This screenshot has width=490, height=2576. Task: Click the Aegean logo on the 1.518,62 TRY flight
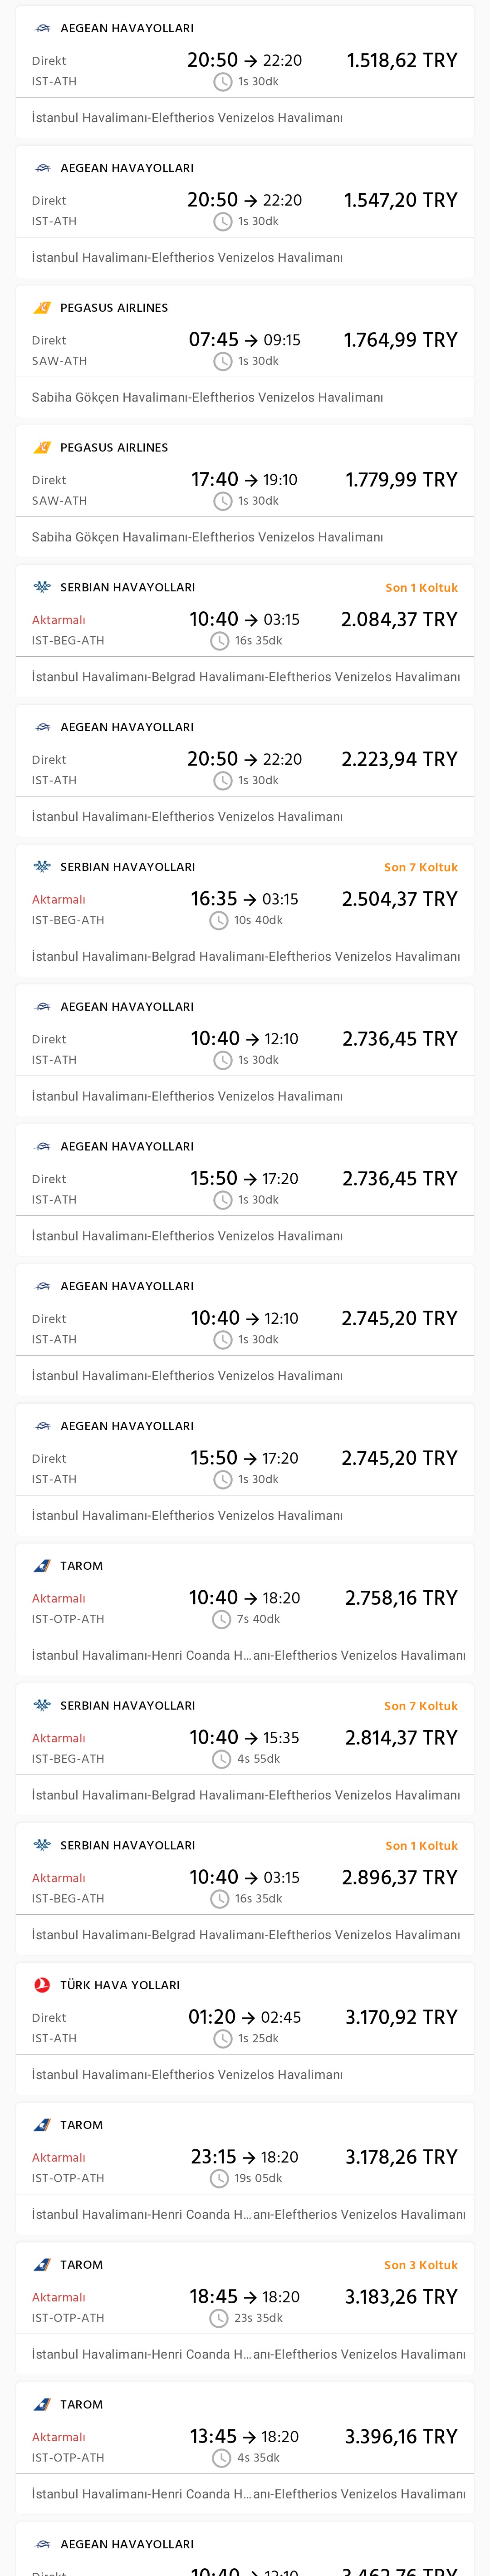point(42,28)
